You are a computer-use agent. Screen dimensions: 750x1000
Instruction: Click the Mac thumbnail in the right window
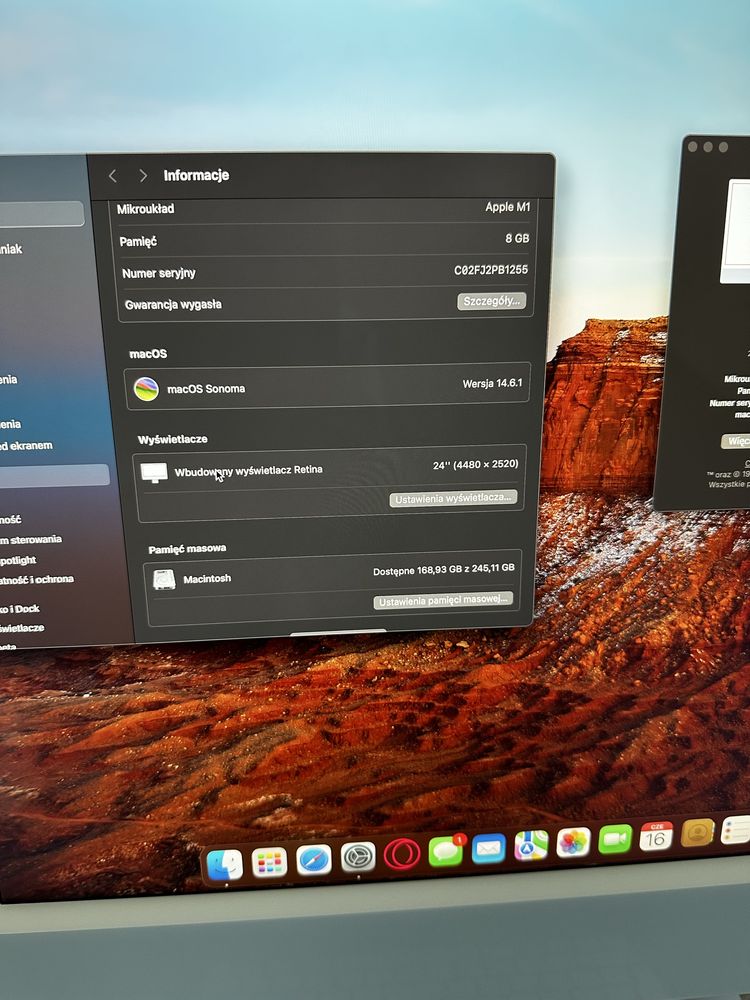point(737,231)
